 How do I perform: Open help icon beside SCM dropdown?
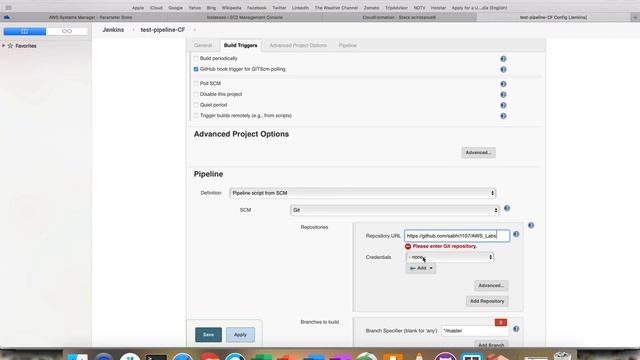click(x=507, y=208)
